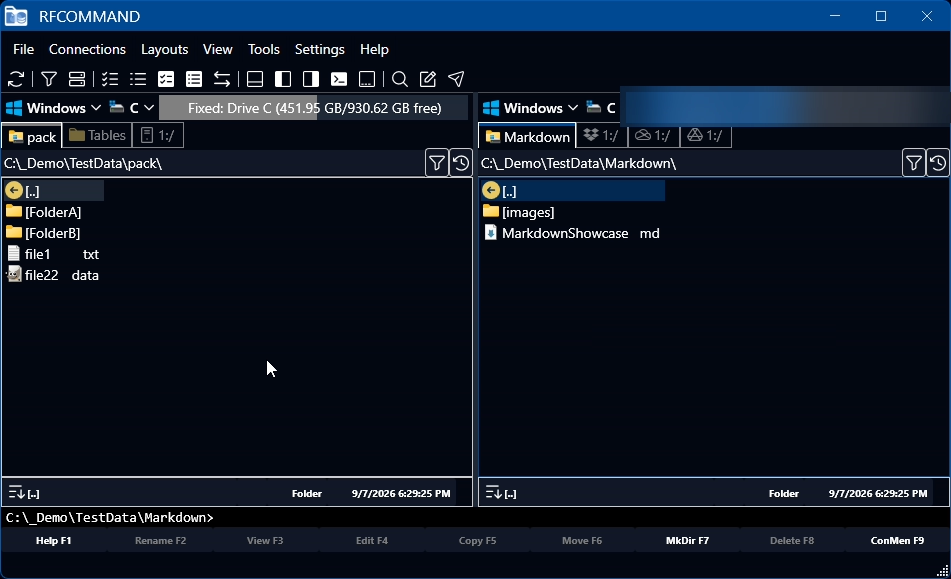Expand the left panel drive C dropdown

tap(132, 108)
